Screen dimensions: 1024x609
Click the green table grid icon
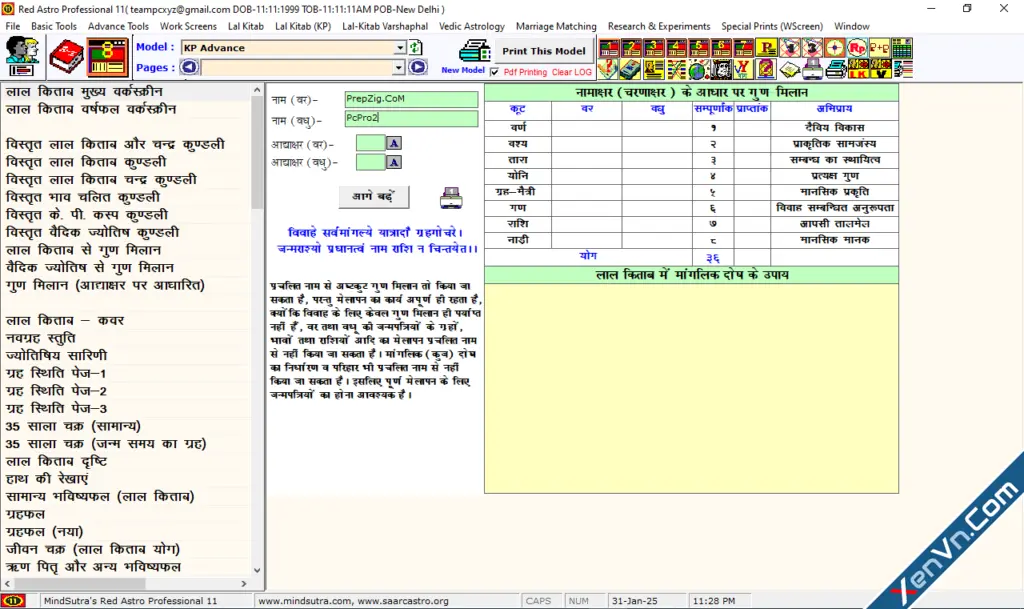[902, 48]
